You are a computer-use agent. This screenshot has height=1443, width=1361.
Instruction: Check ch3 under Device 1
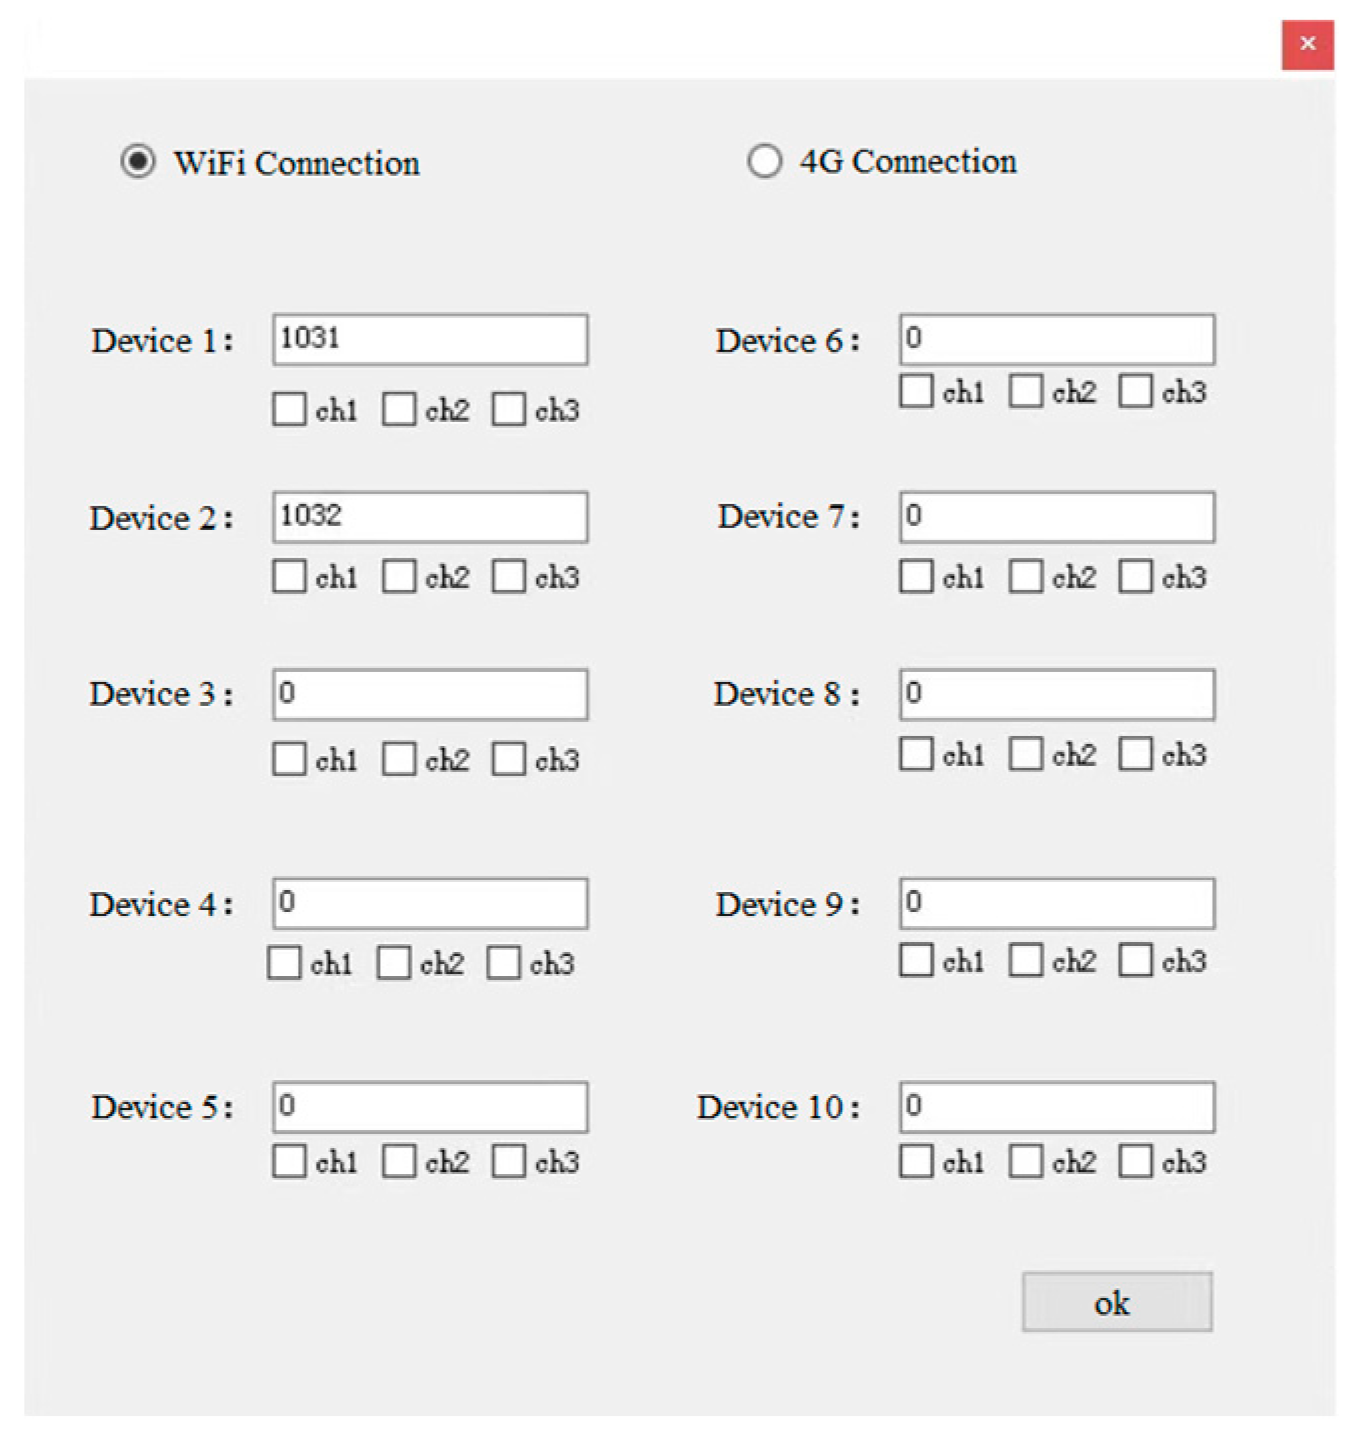pos(508,409)
